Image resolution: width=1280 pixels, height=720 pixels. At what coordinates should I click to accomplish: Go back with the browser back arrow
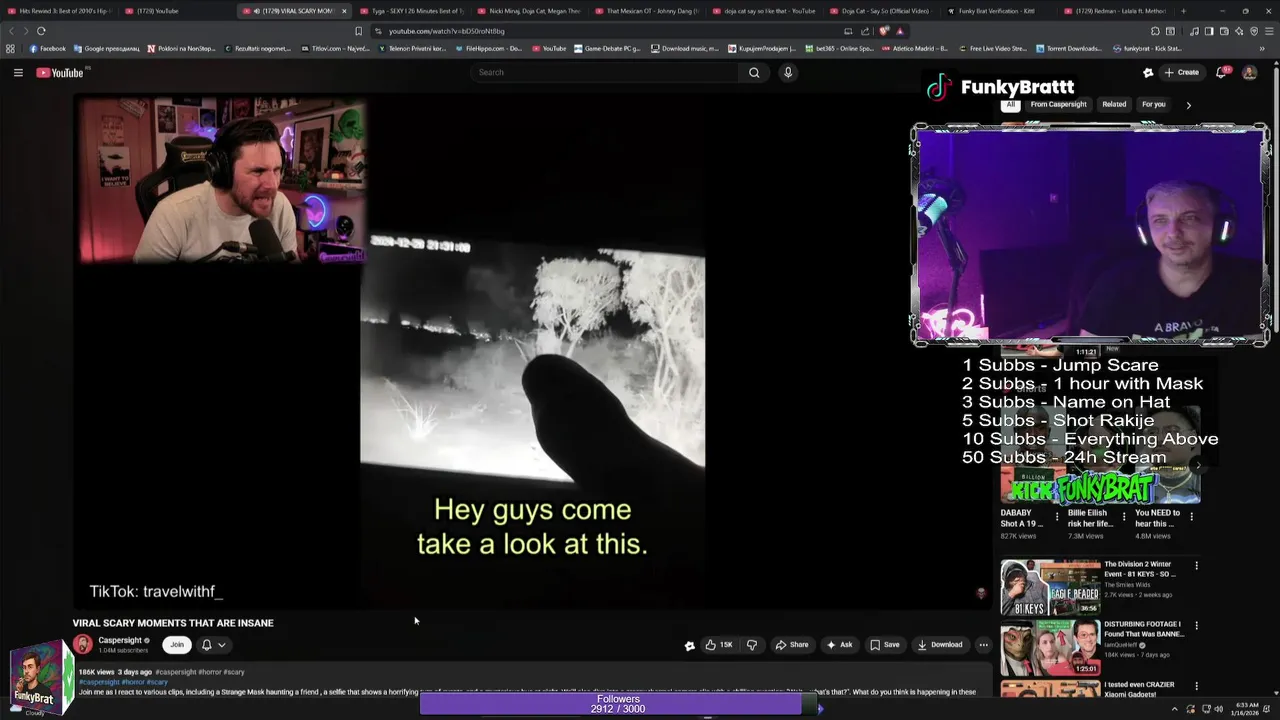point(12,31)
